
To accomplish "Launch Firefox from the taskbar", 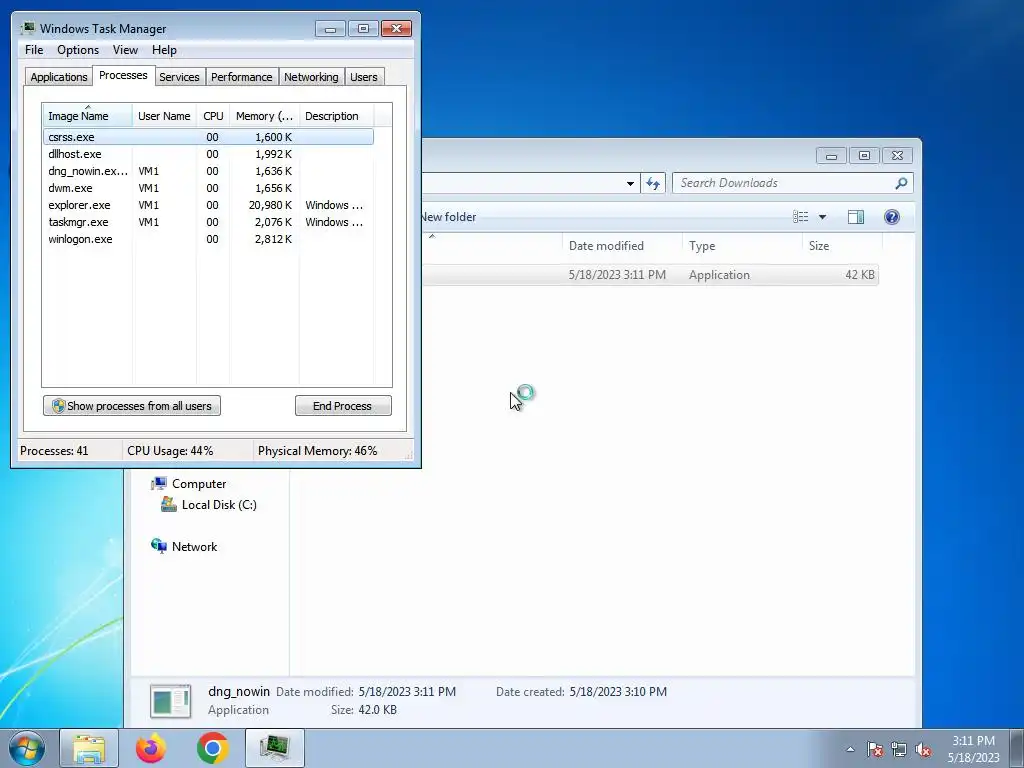I will tap(151, 748).
